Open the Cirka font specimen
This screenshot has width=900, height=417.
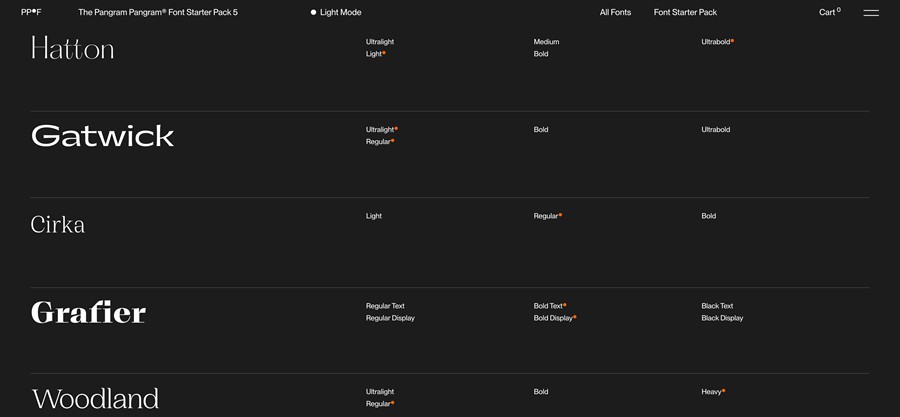tap(58, 224)
